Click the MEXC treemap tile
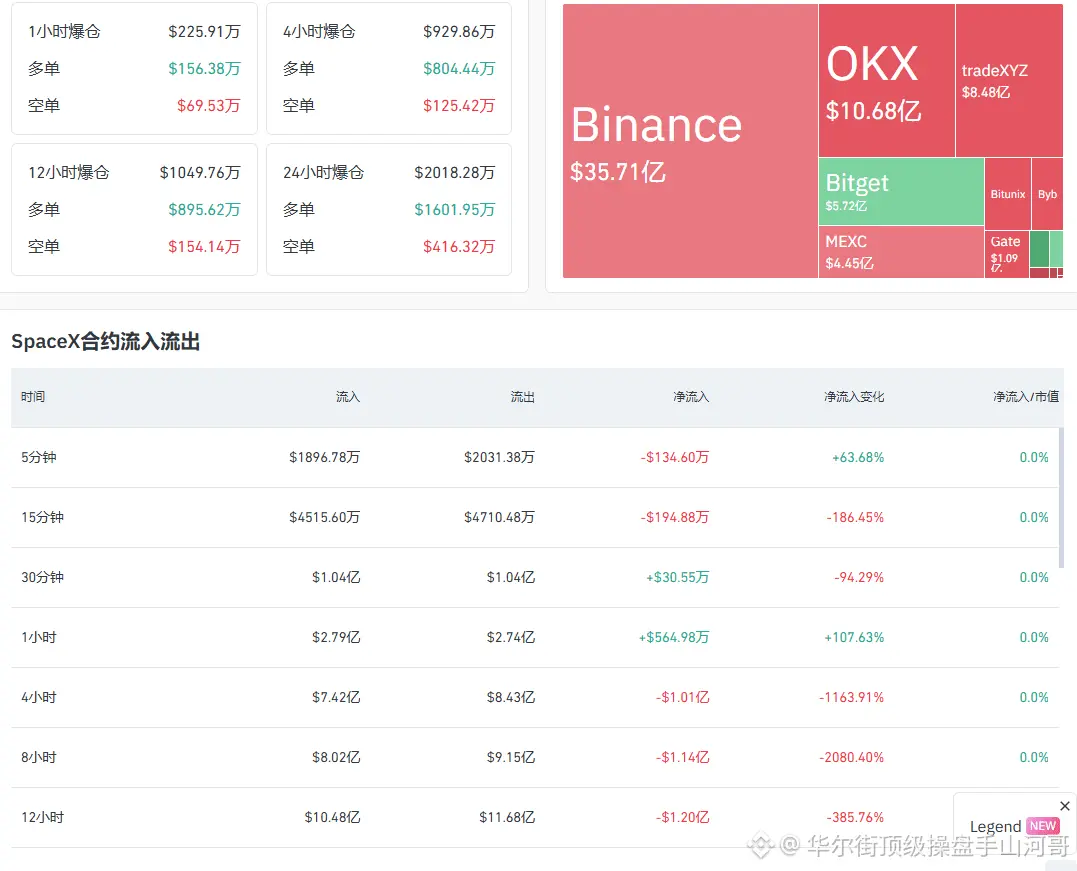Screen dimensions: 1077x871 (x=901, y=253)
